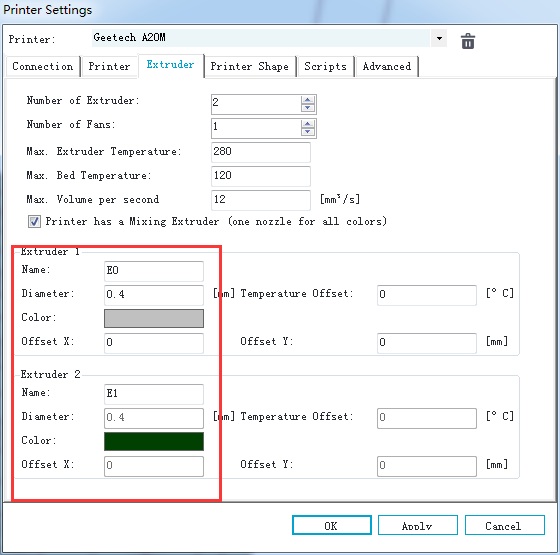This screenshot has height=555, width=560.
Task: Decrease Number of Fans with down arrow
Action: point(308,132)
